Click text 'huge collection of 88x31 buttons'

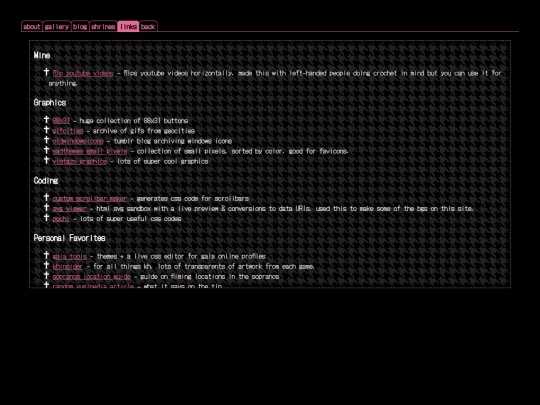(x=134, y=121)
